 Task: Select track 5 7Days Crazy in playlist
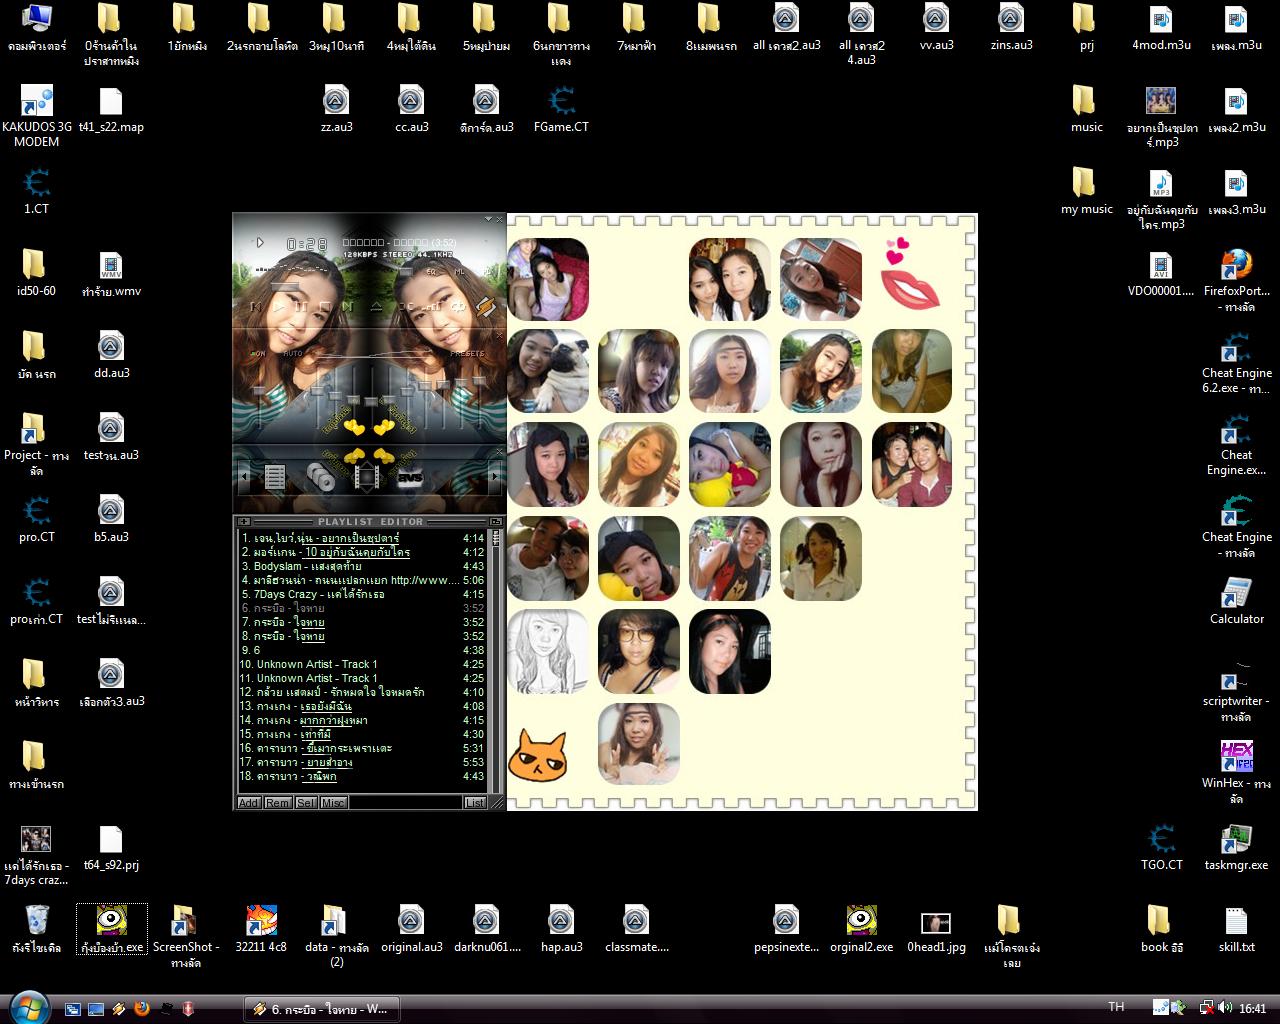click(362, 594)
